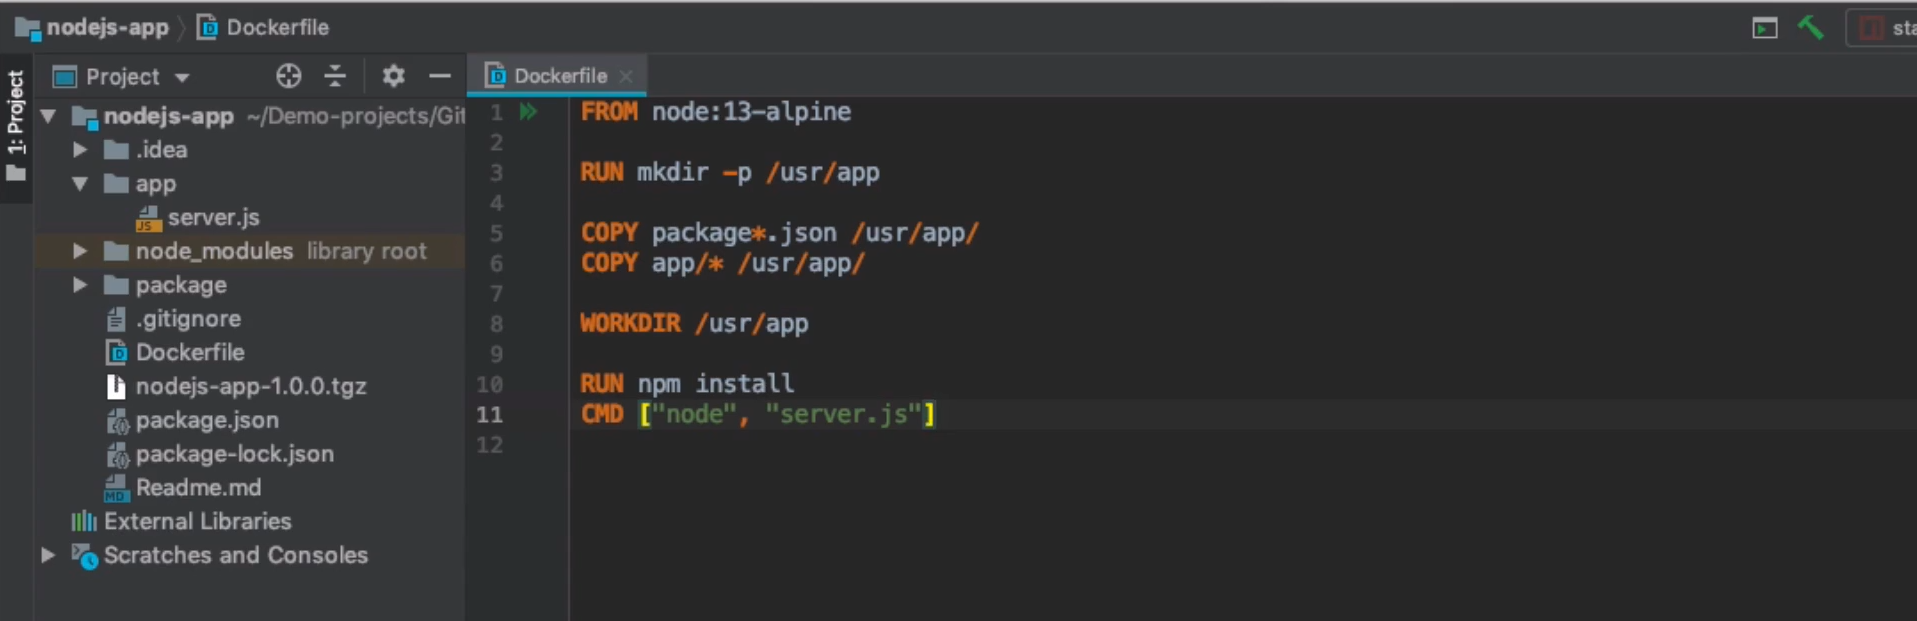Select package-lock.json in the project tree

click(x=235, y=454)
